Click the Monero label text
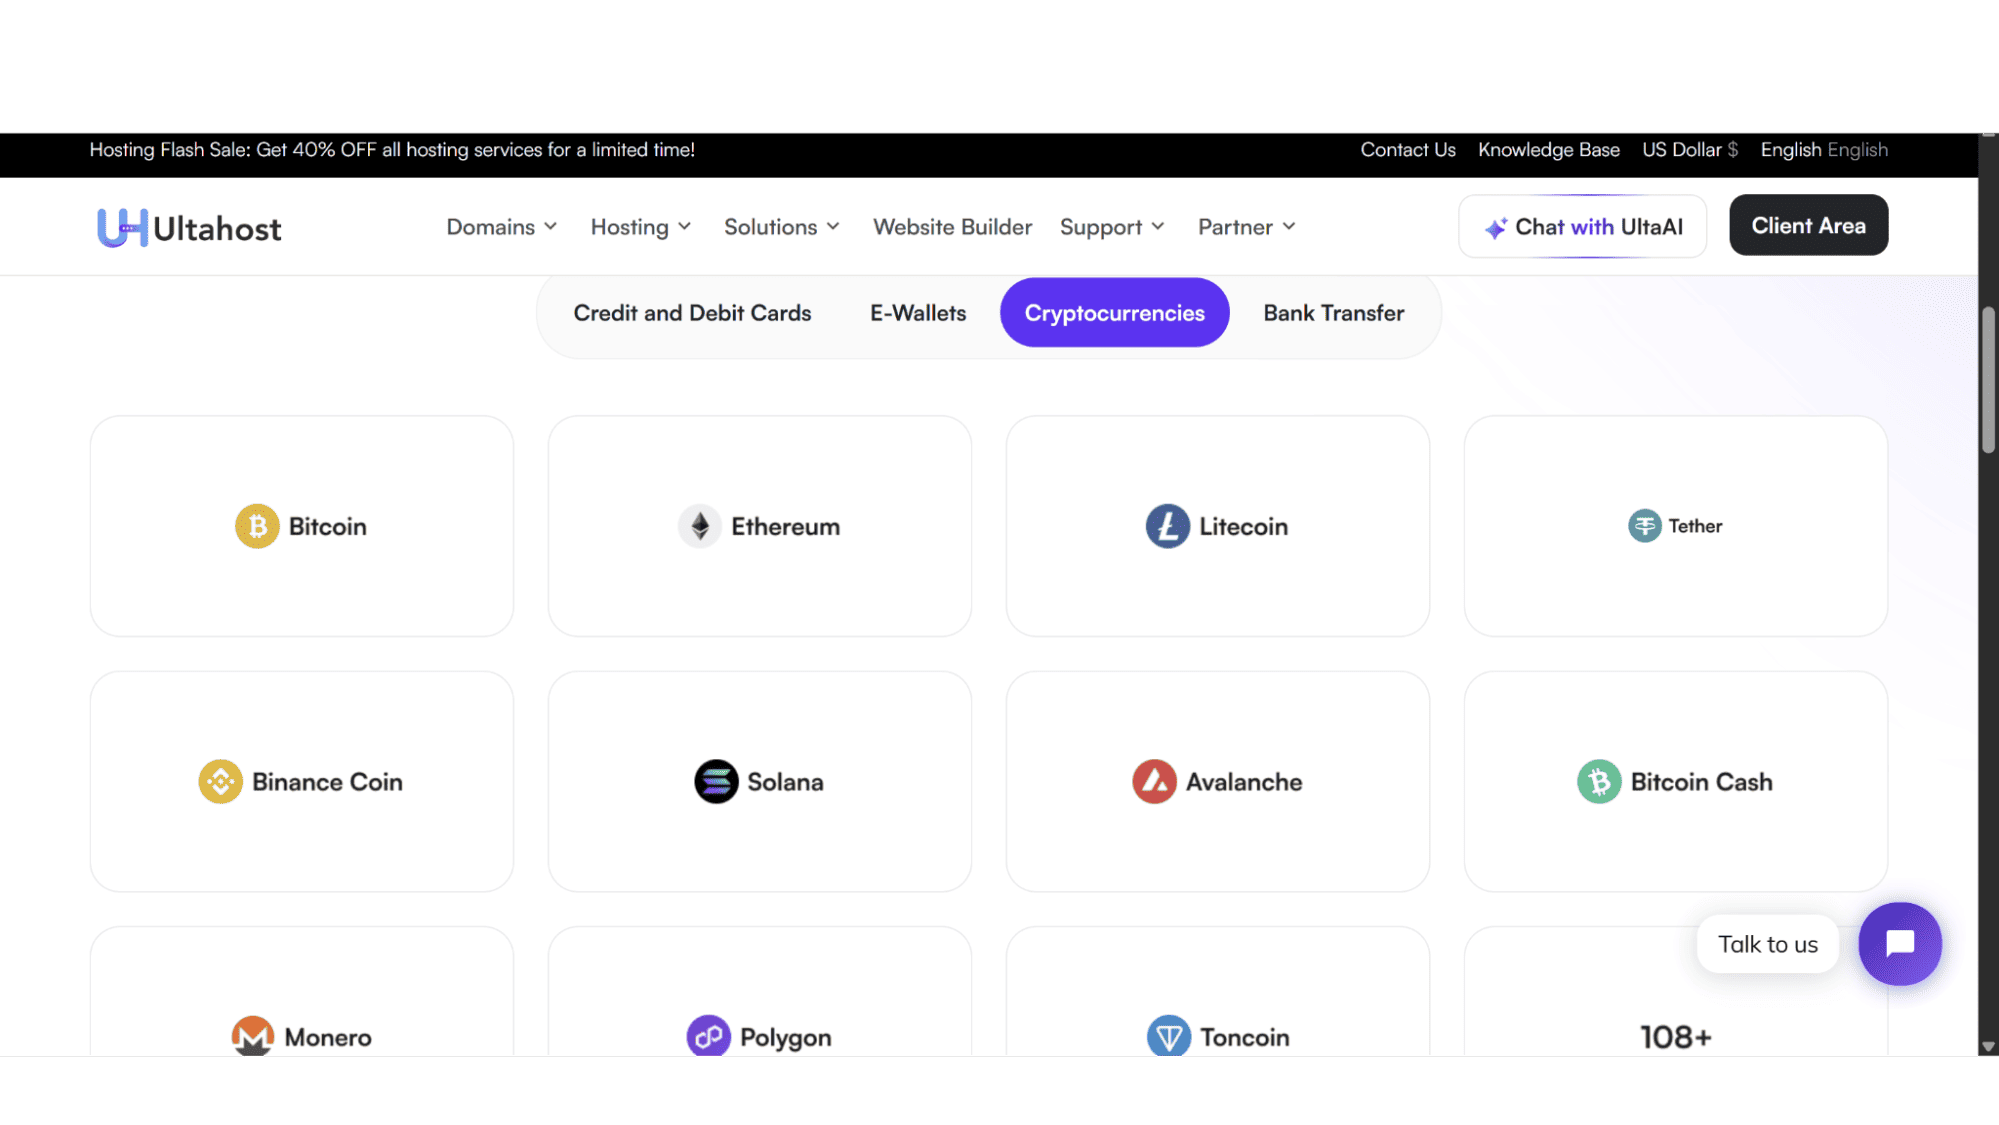This screenshot has height=1125, width=1999. pos(328,1038)
